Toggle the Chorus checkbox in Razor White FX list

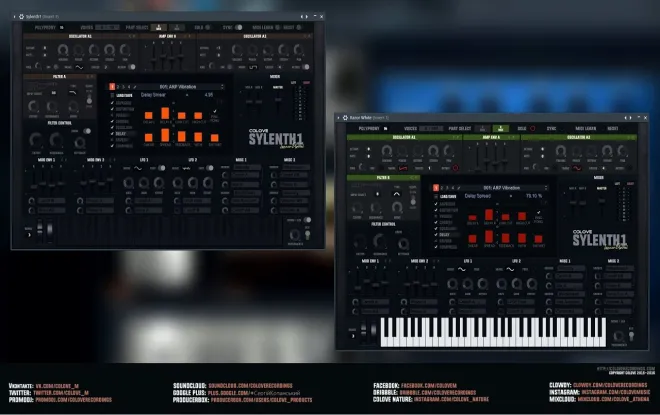[436, 222]
